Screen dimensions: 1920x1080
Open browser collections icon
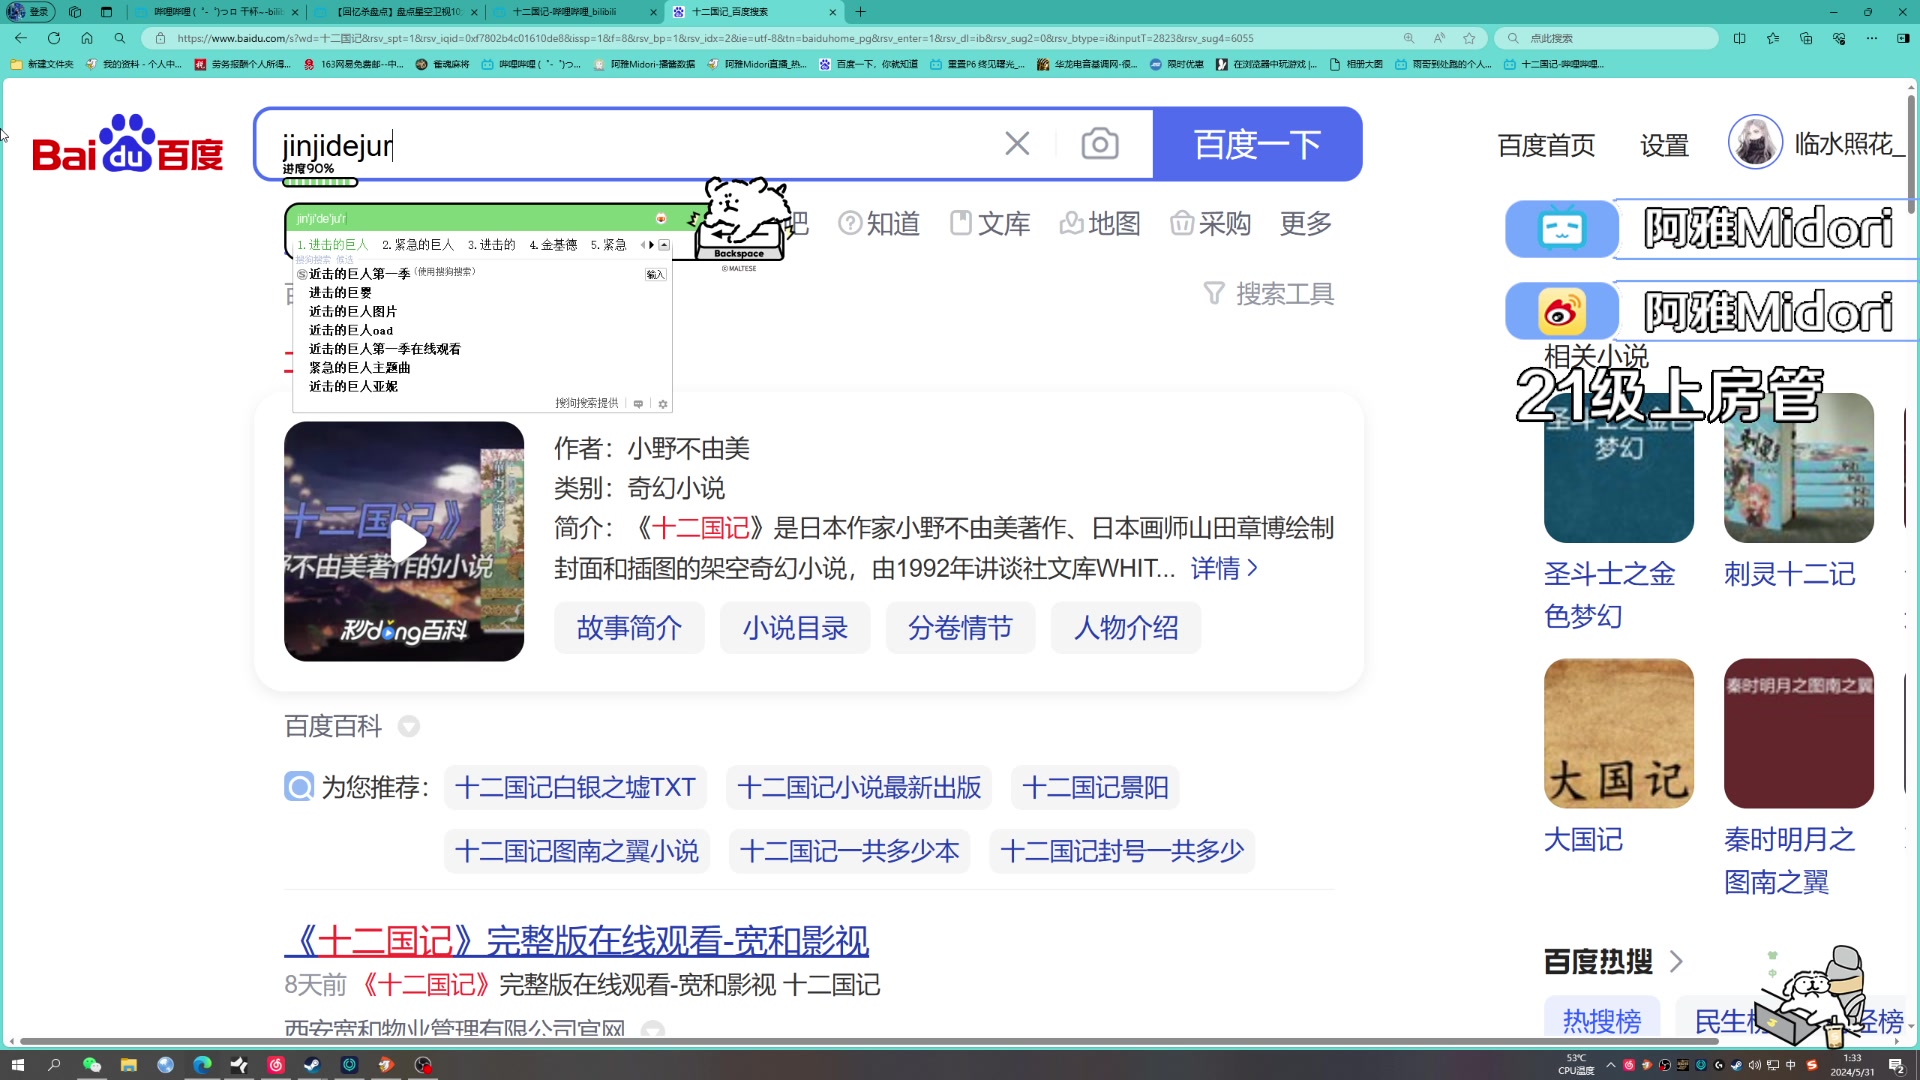[1806, 38]
